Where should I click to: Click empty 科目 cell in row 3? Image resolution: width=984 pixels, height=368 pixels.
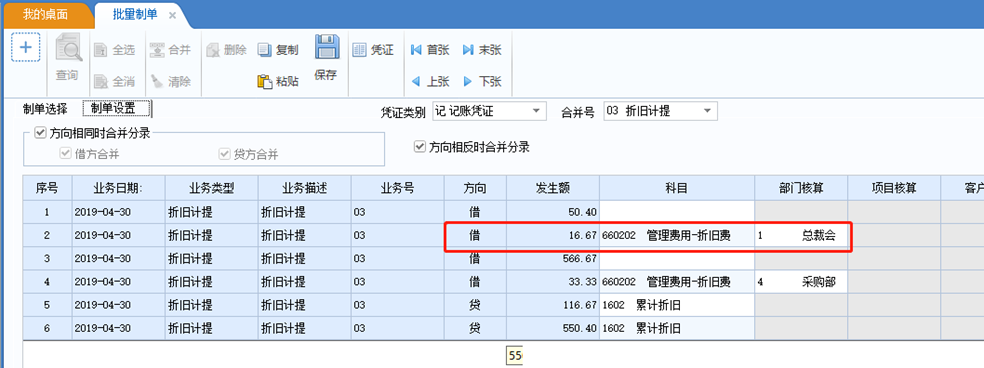[x=677, y=258]
